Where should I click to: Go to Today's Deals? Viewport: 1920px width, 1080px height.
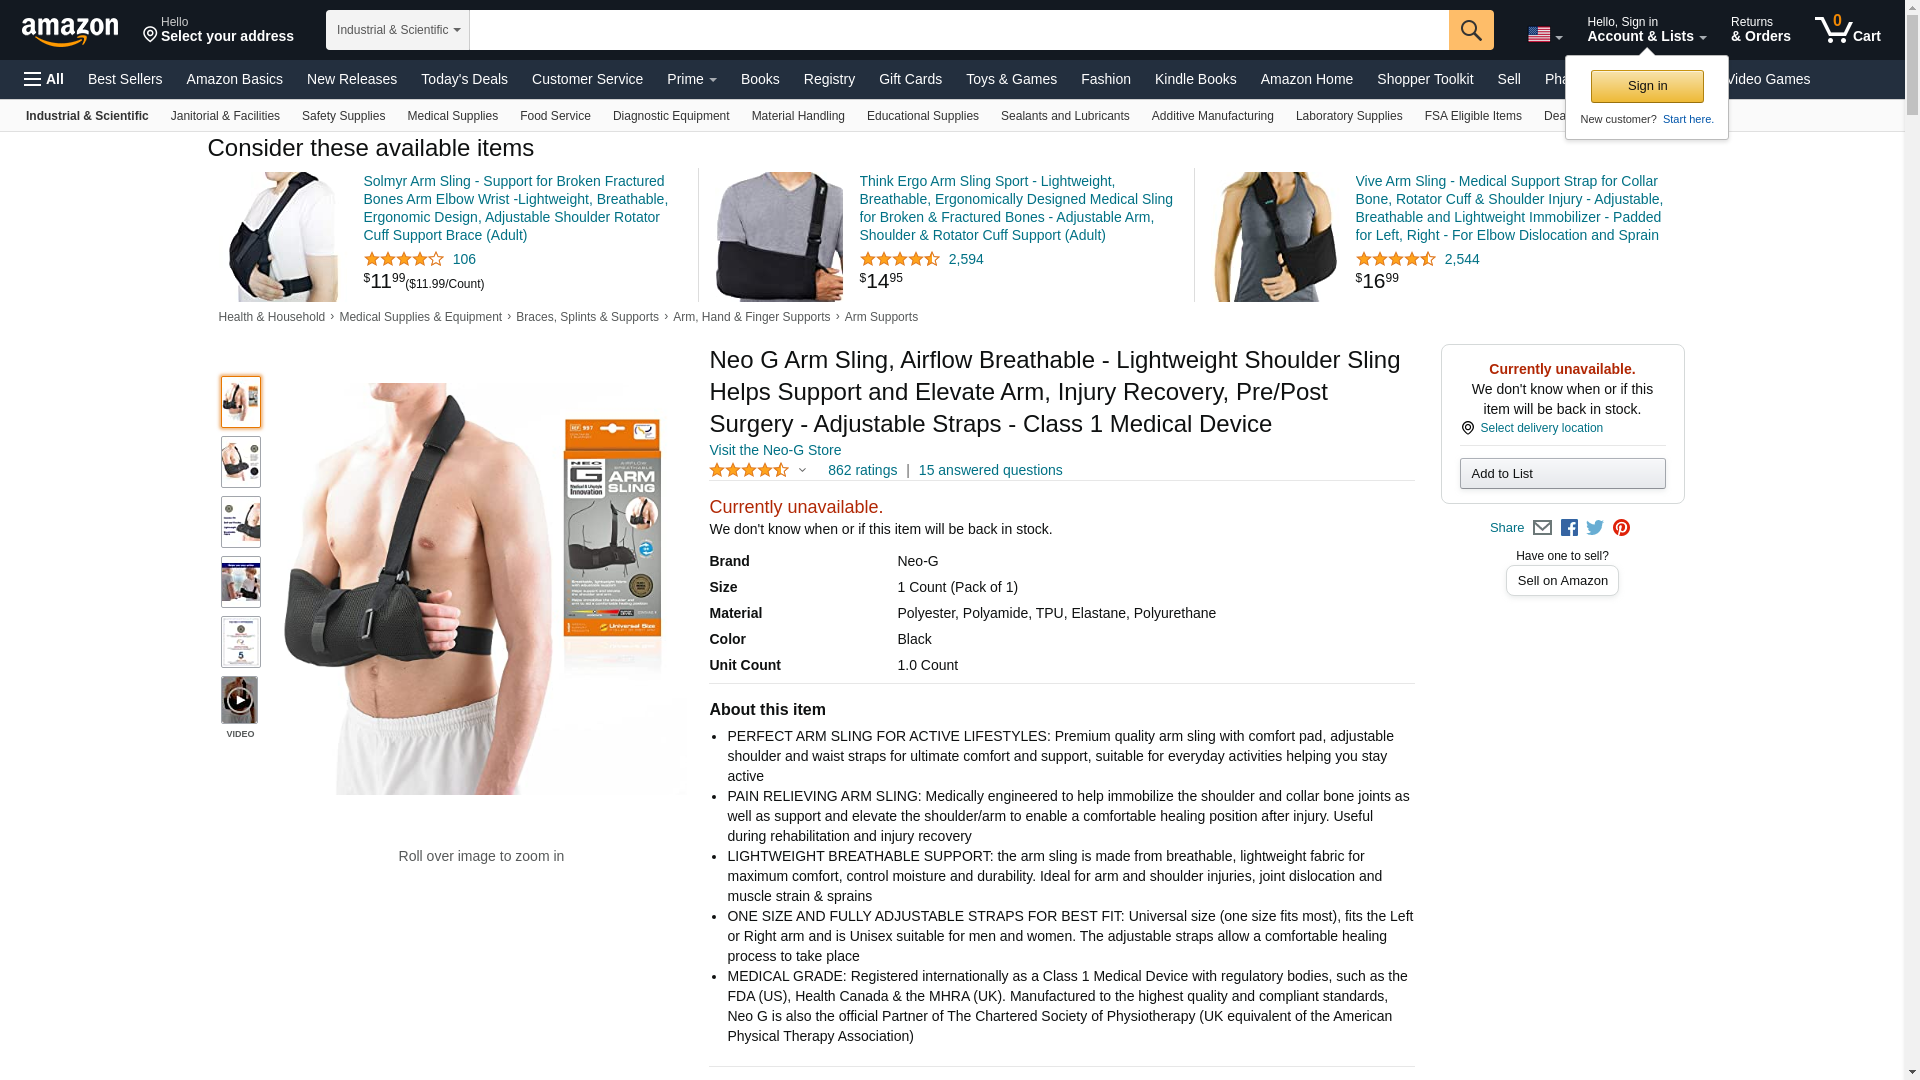coord(464,79)
